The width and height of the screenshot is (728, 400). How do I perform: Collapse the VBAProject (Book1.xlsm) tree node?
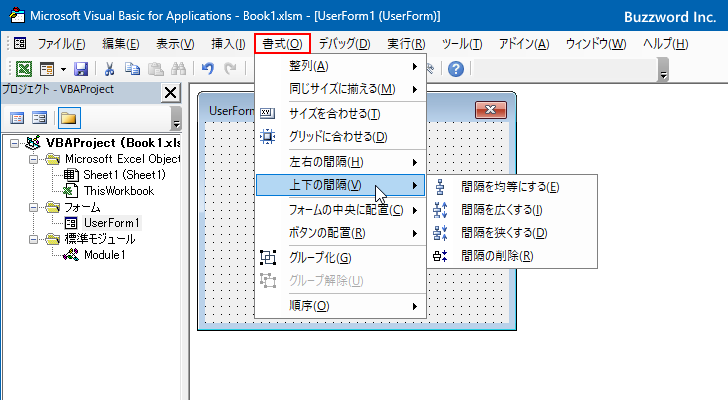[x=14, y=143]
